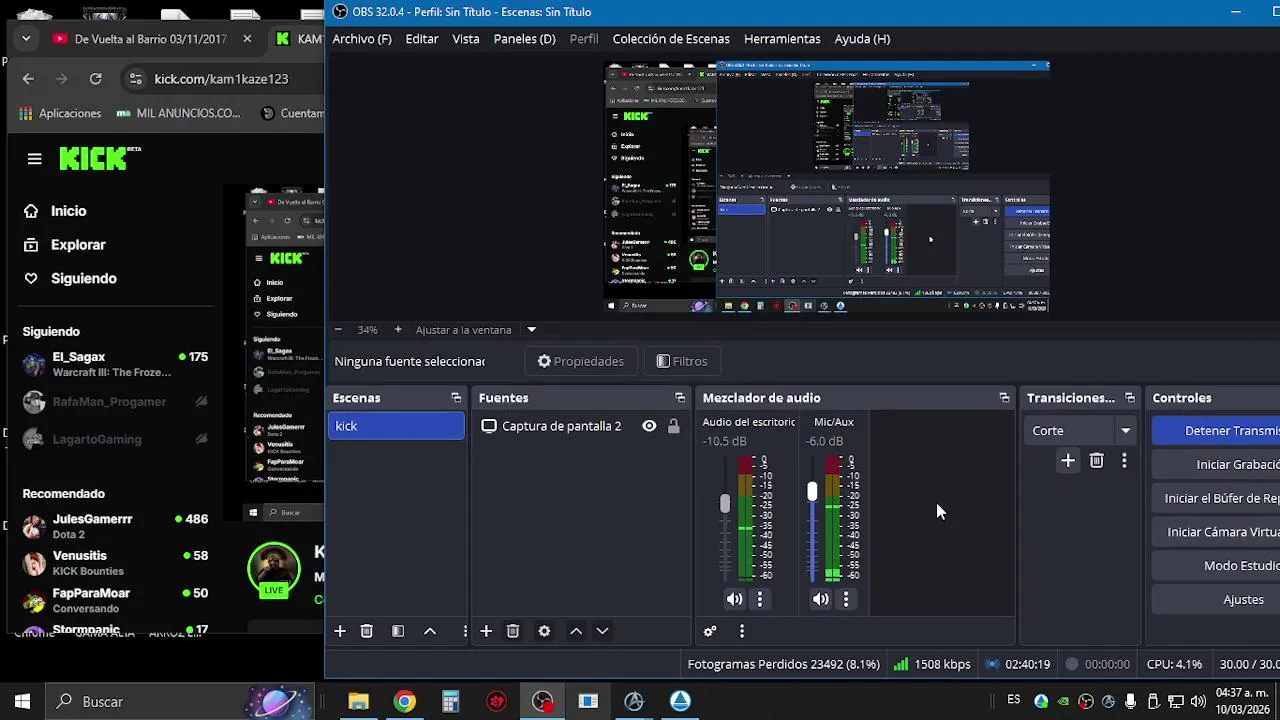This screenshot has height=720, width=1280.
Task: Open Audio del escritorio three-dot options
Action: pyautogui.click(x=760, y=599)
